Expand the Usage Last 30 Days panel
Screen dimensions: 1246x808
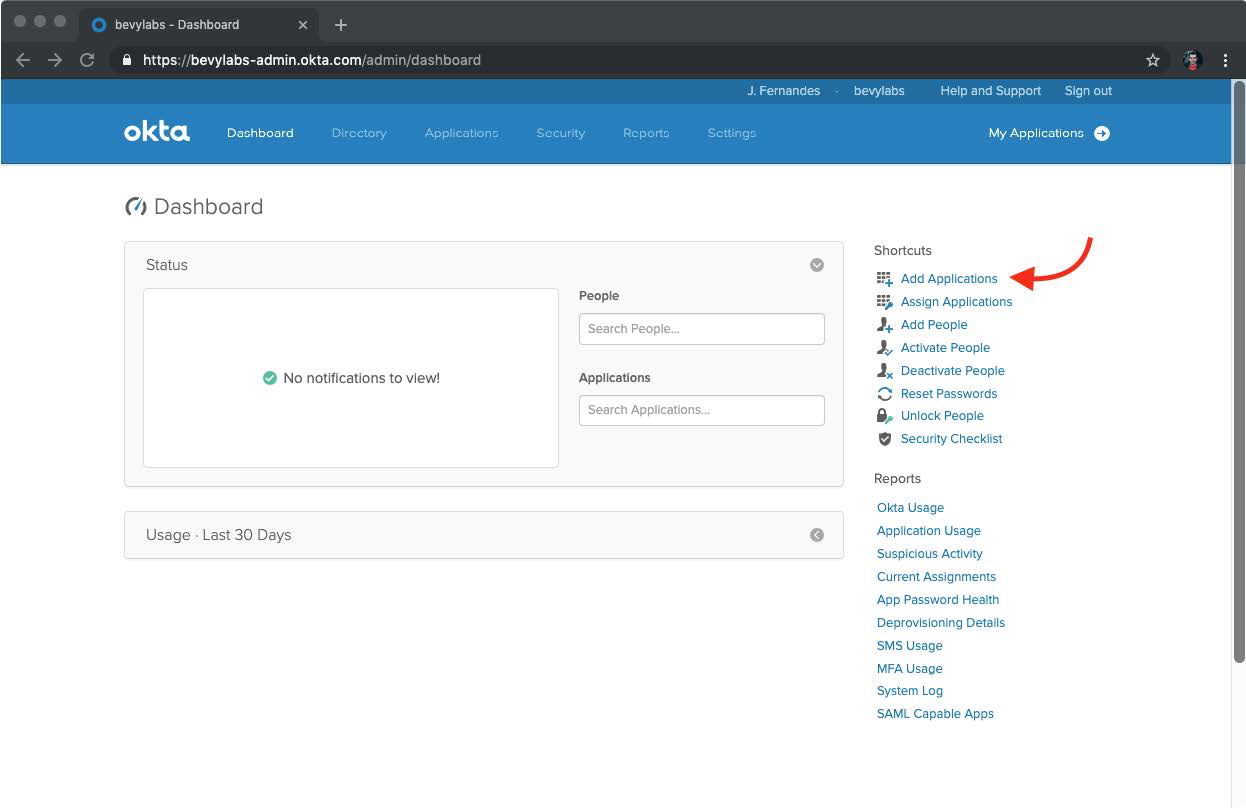(817, 535)
